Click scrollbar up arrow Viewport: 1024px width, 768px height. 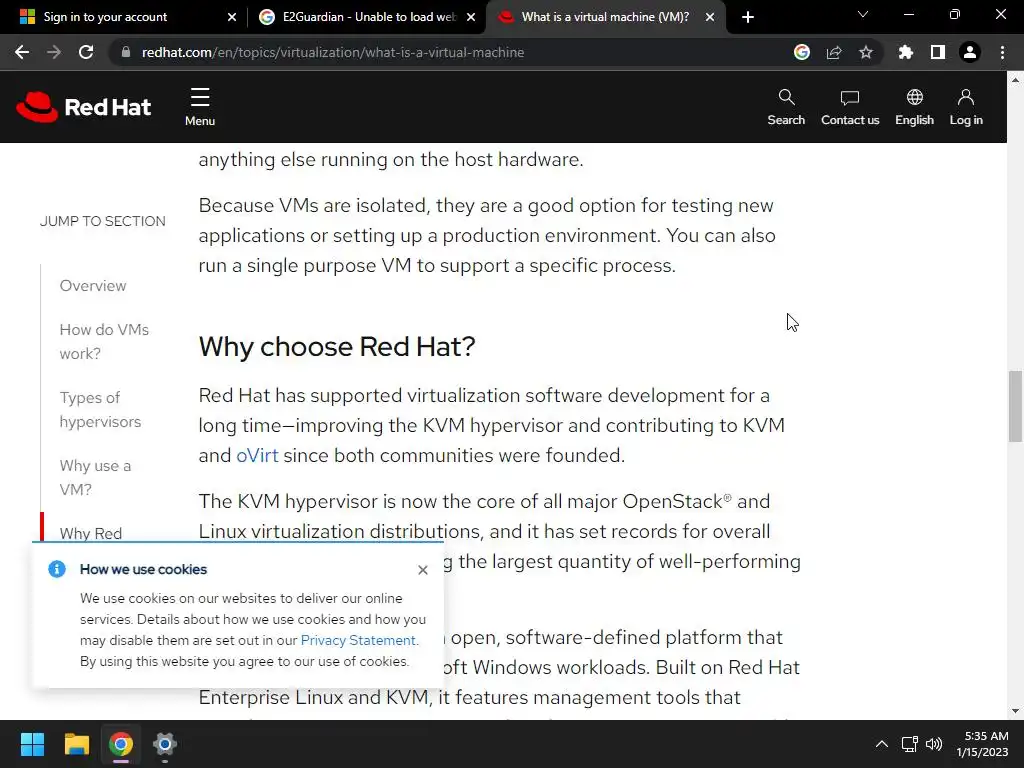1015,80
